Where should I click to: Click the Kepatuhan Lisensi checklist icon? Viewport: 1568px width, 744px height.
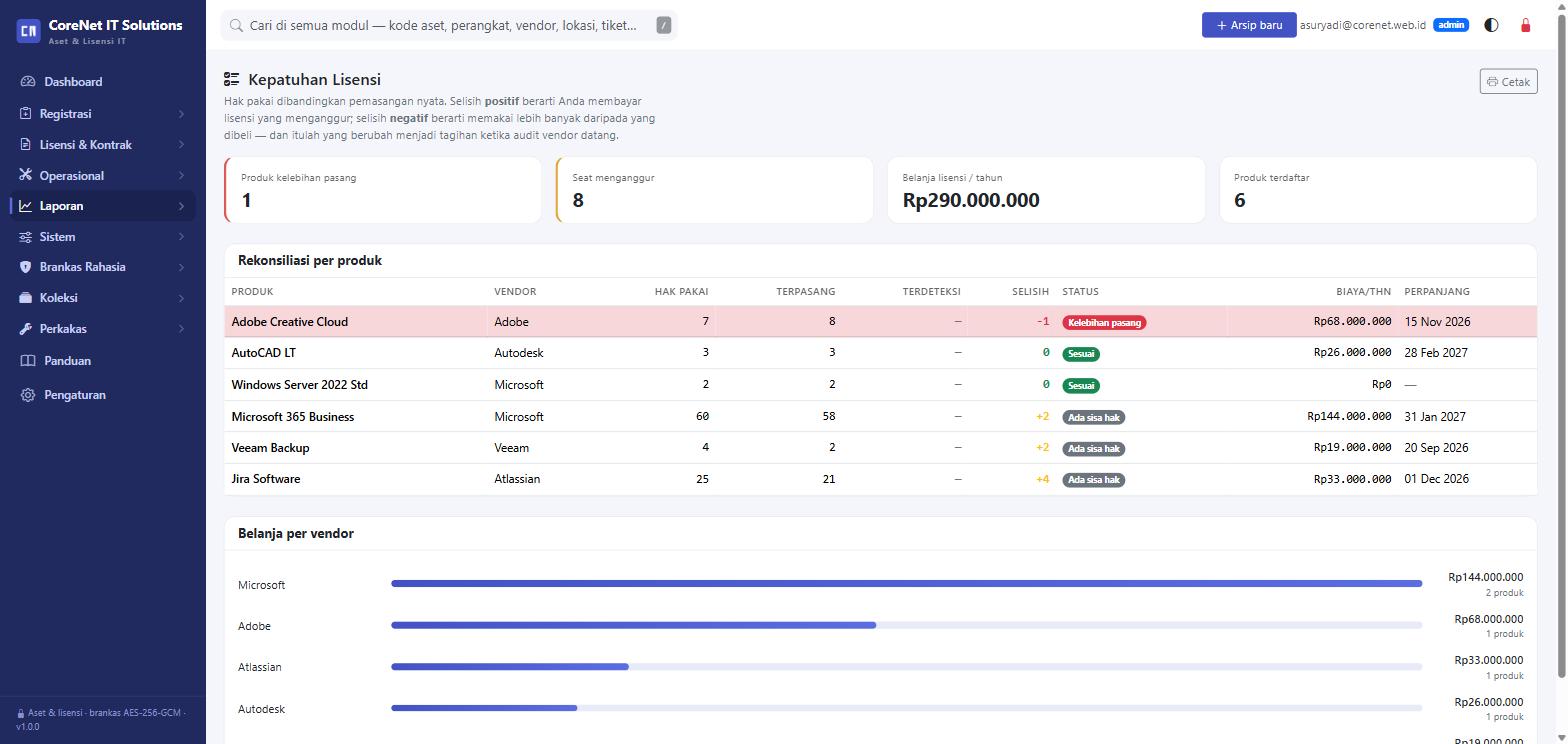point(232,79)
